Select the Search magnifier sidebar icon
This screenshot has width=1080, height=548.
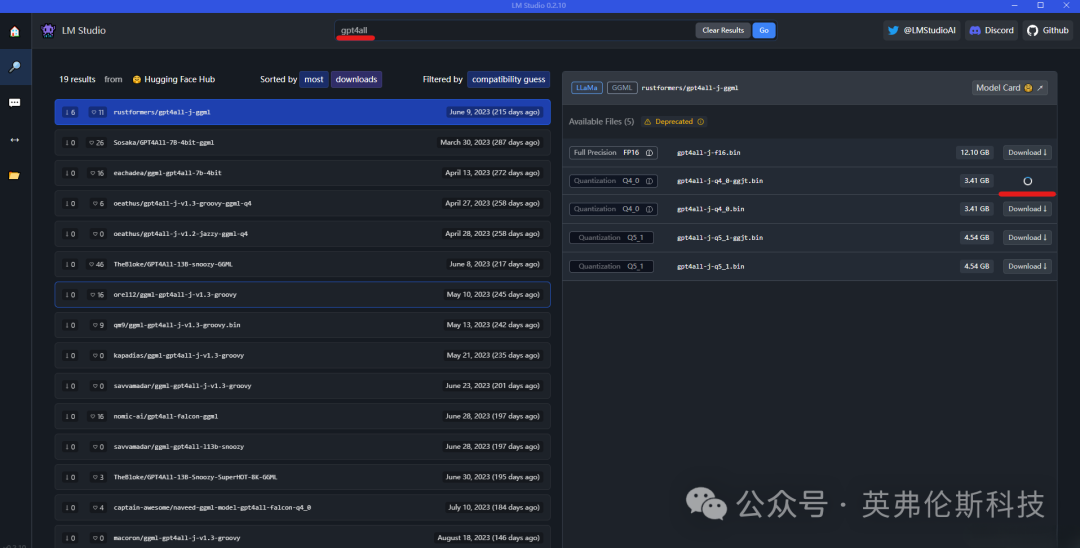pos(14,67)
